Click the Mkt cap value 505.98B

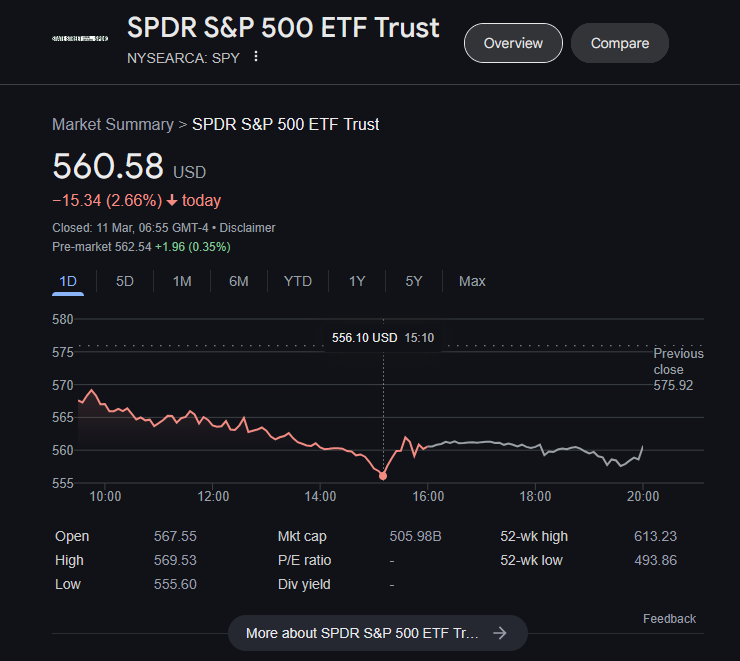tap(415, 536)
